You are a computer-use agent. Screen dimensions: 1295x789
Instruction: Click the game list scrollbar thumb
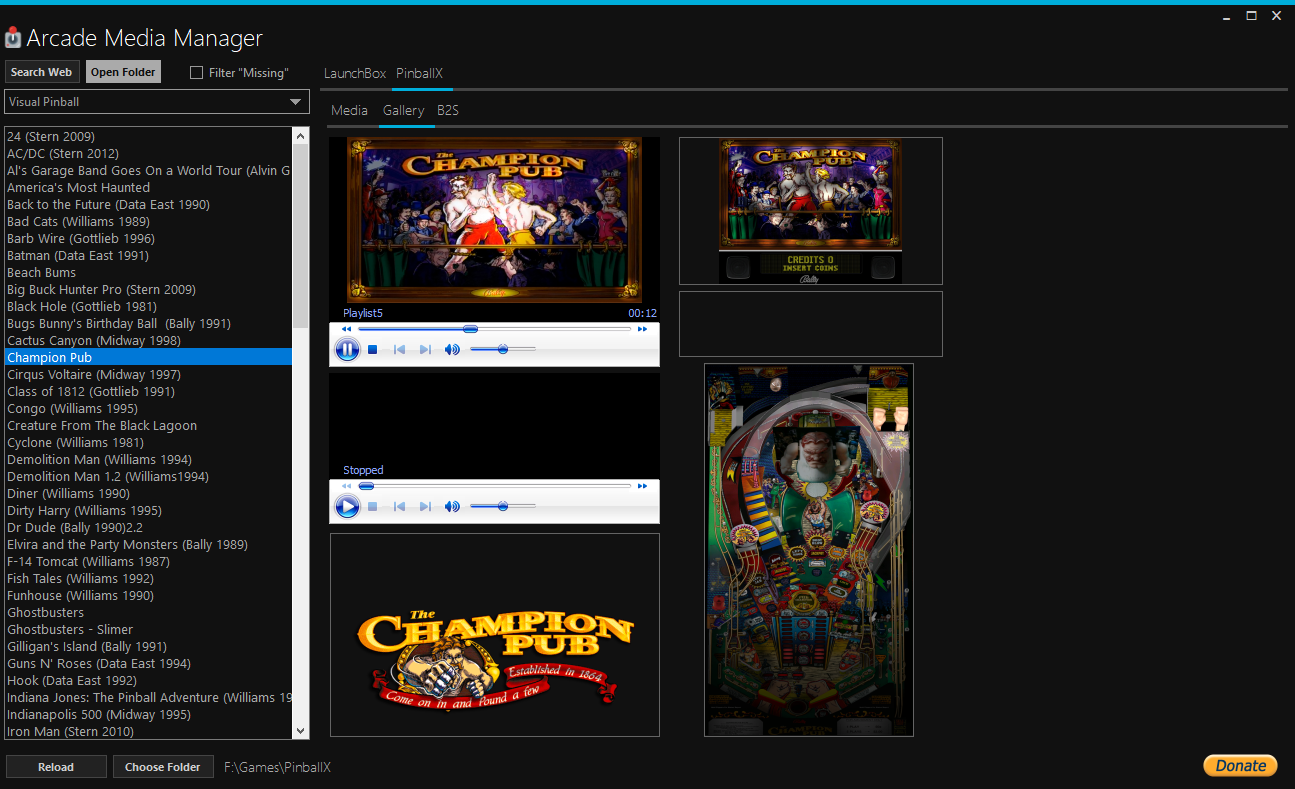click(301, 235)
